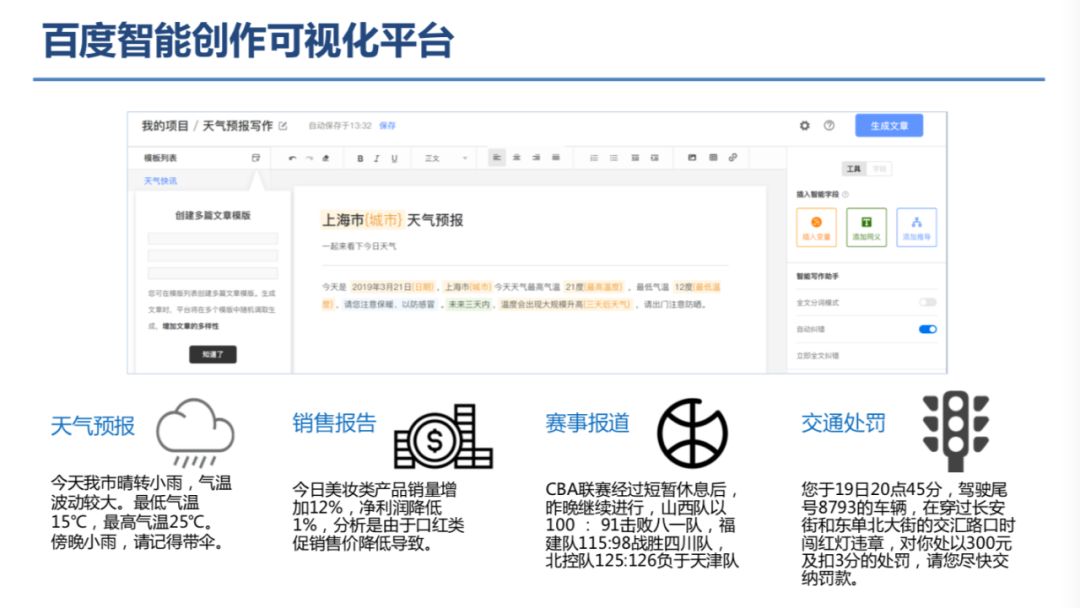Align text left

pyautogui.click(x=497, y=158)
